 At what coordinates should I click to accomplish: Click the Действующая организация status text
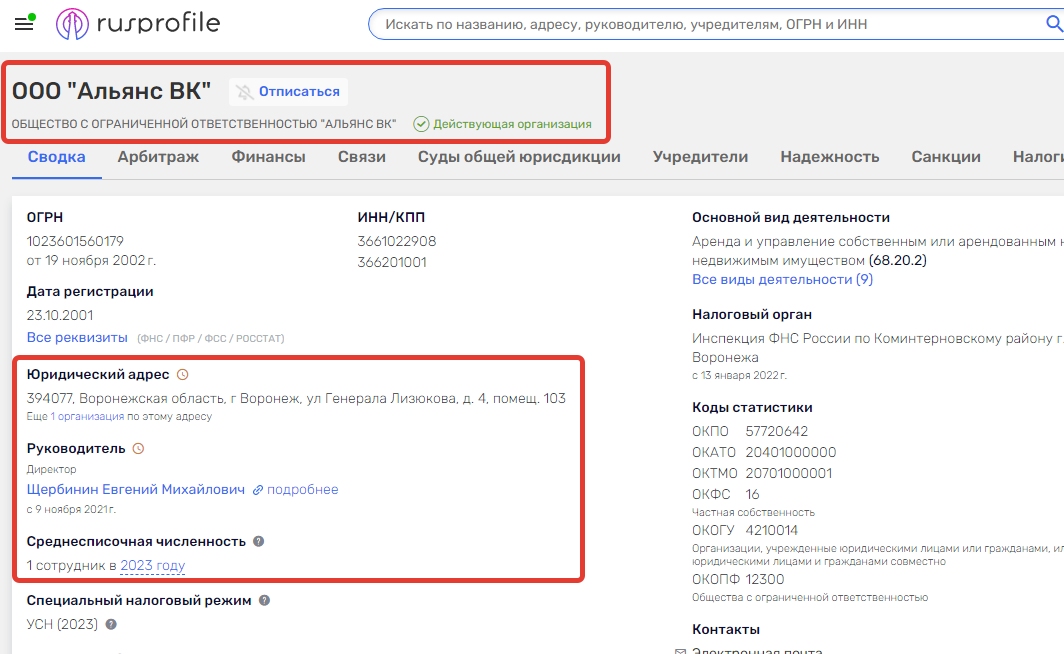(x=512, y=124)
